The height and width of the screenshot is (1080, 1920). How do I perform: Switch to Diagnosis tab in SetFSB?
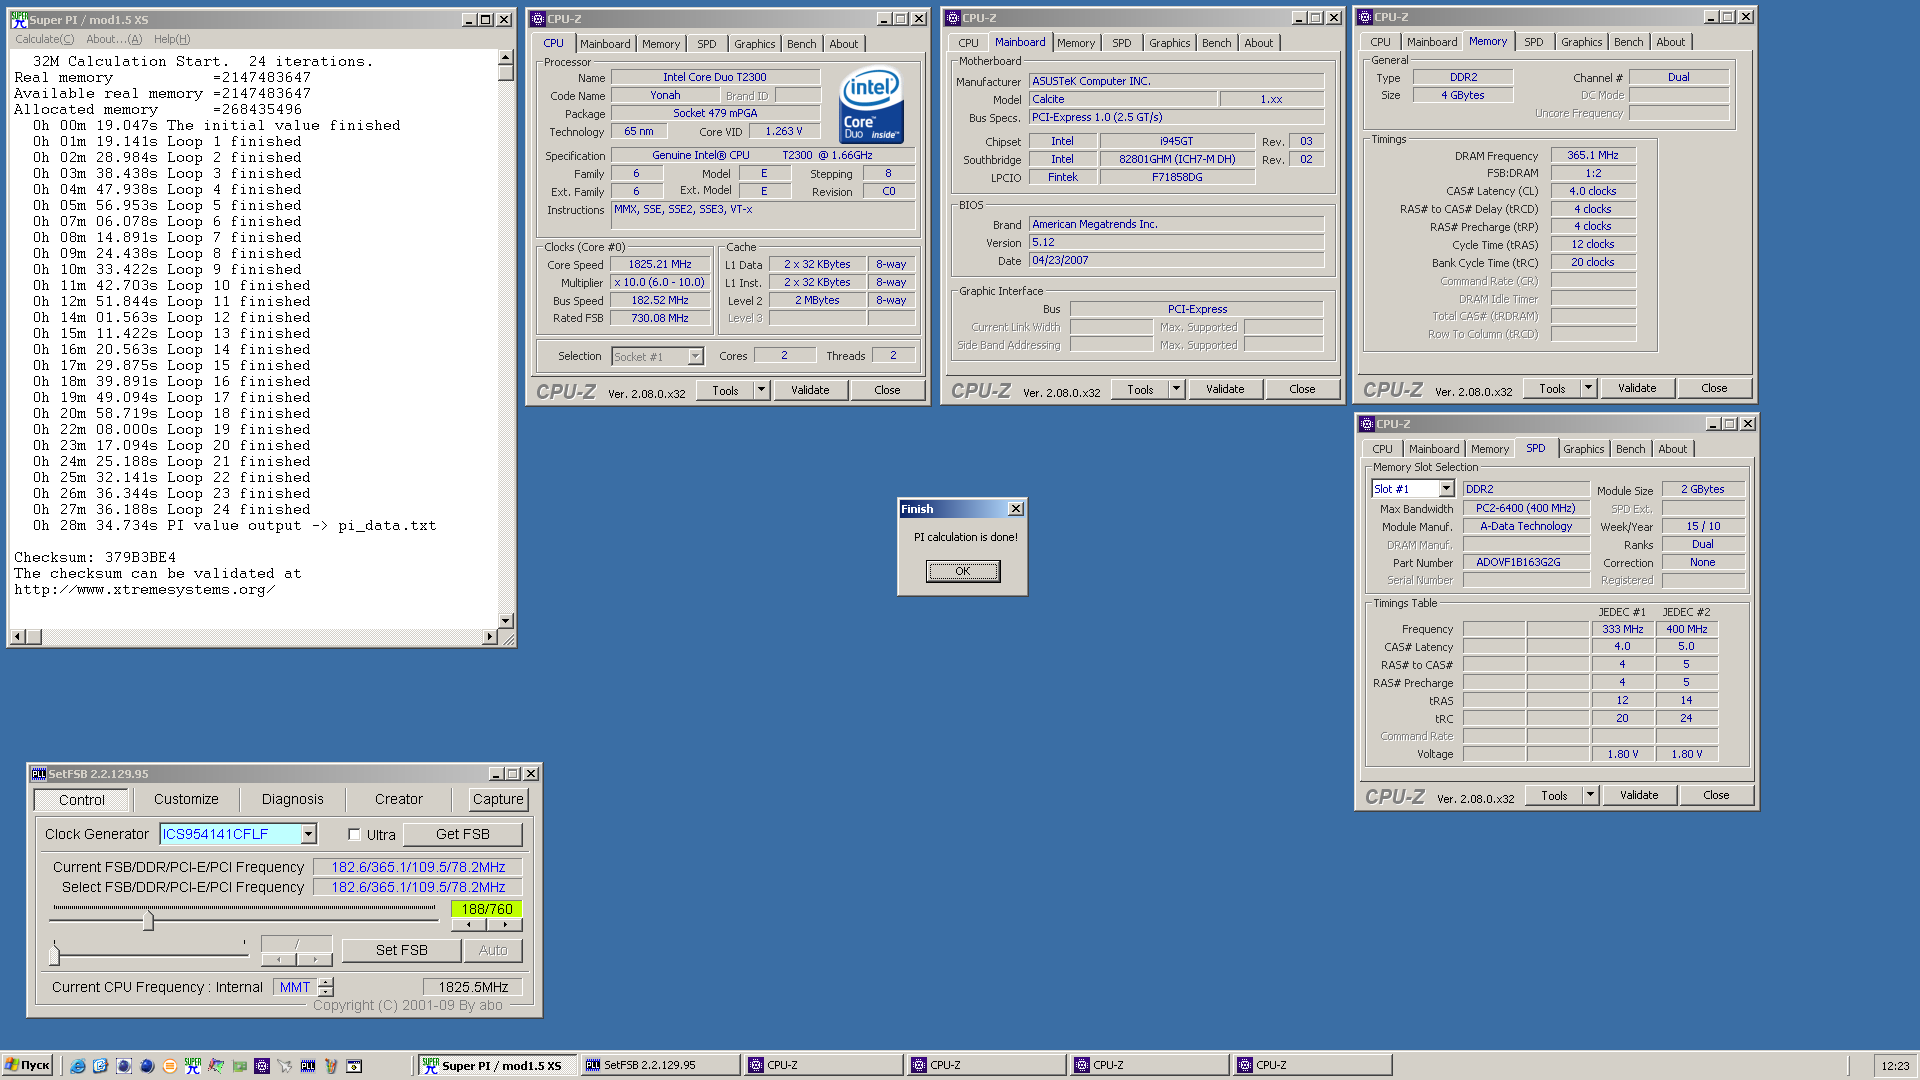(292, 799)
